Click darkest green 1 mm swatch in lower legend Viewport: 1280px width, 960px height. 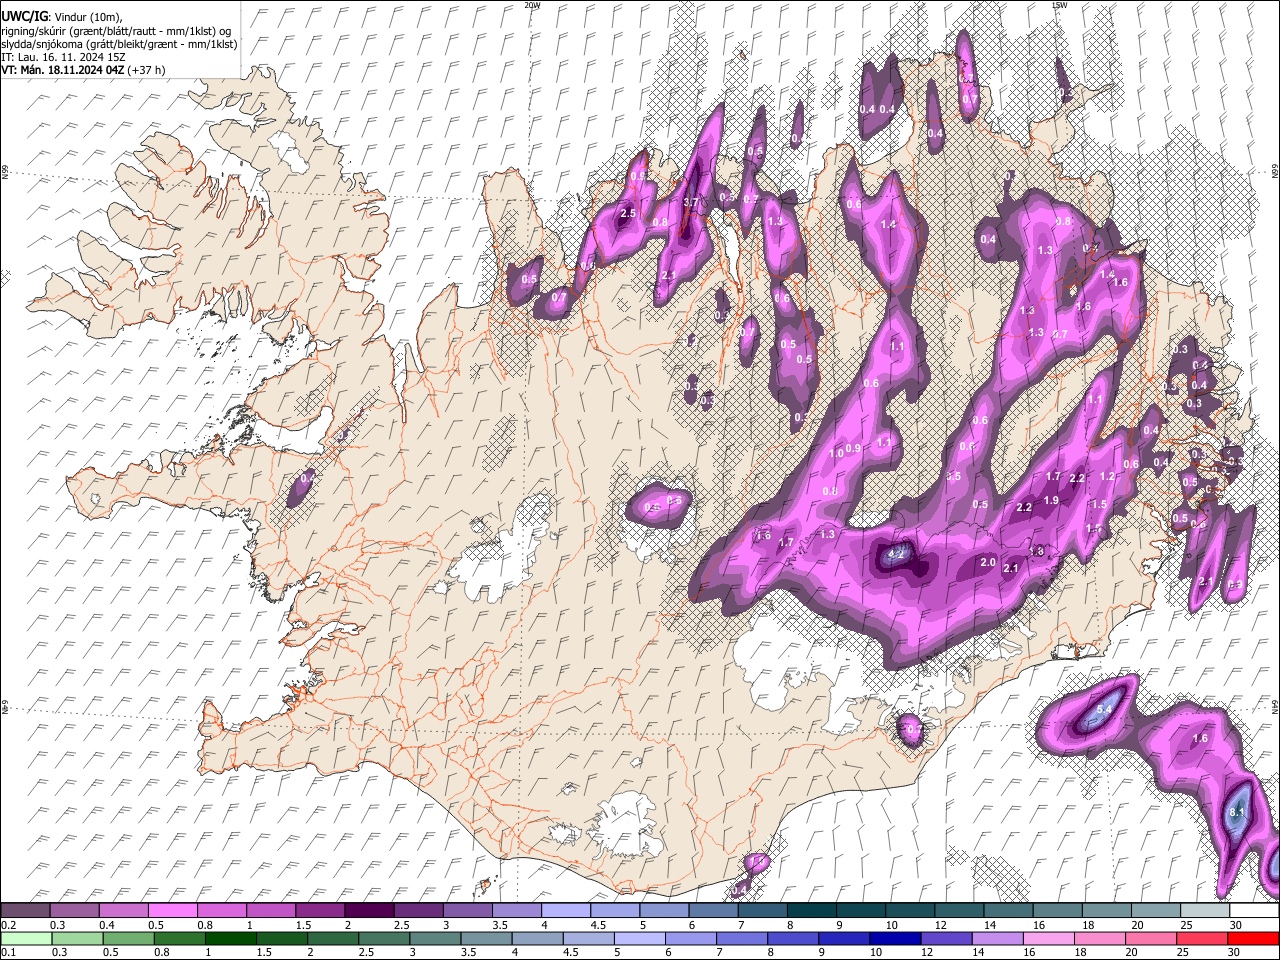tap(230, 938)
